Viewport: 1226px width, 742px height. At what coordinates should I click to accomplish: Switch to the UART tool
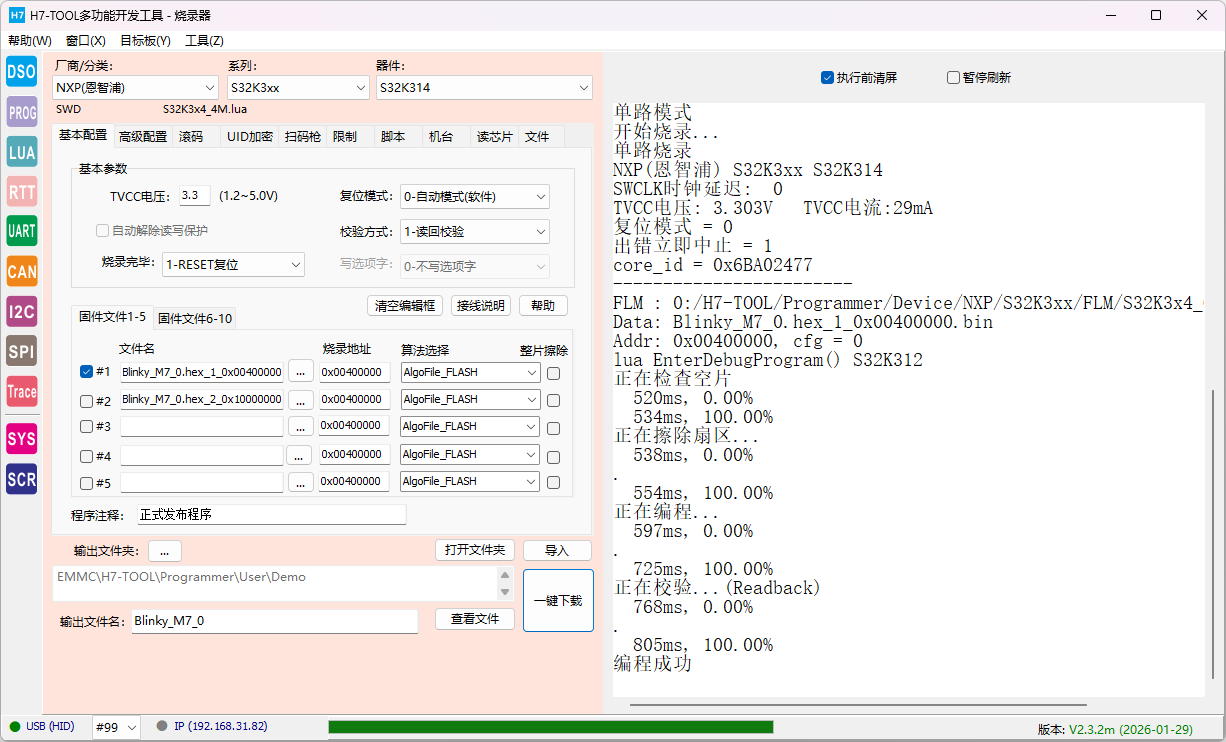22,231
